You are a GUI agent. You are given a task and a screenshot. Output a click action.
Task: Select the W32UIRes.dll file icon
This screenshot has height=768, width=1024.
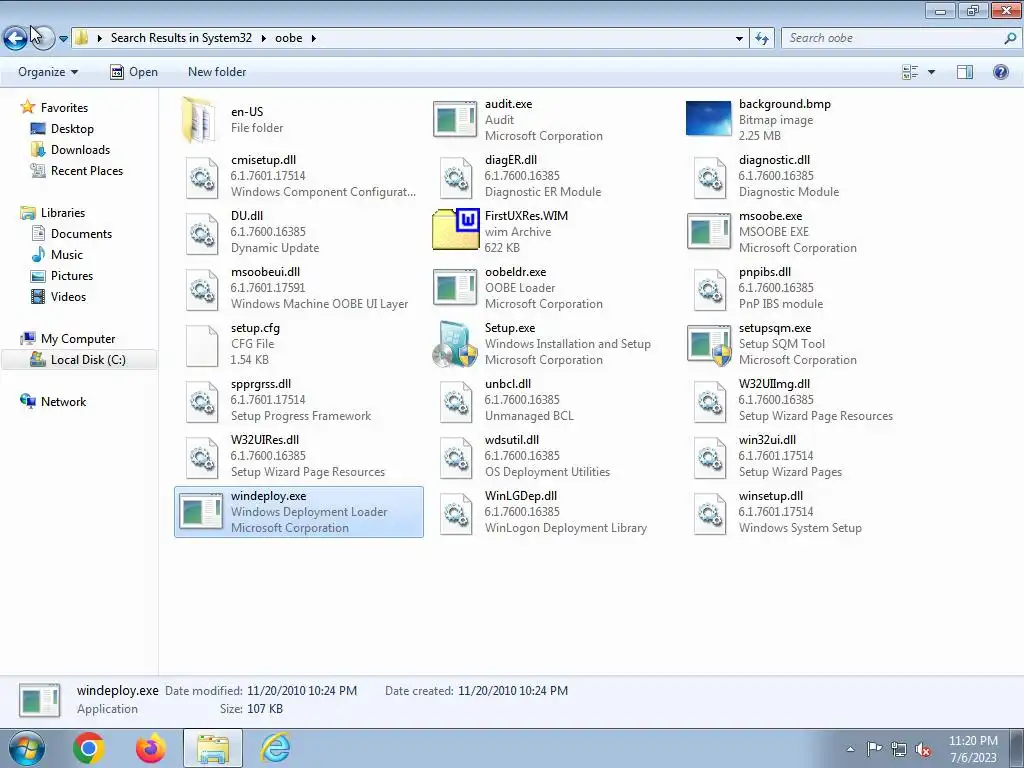click(x=202, y=458)
